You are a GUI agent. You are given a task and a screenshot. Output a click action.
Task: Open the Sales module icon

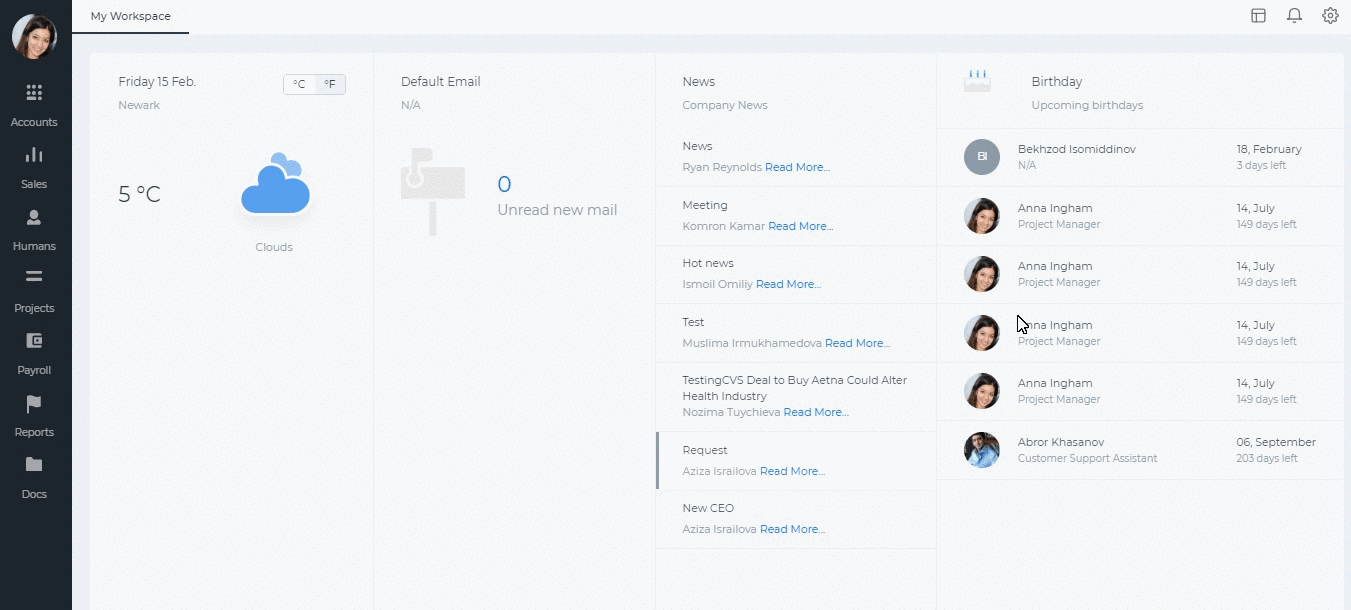point(34,155)
